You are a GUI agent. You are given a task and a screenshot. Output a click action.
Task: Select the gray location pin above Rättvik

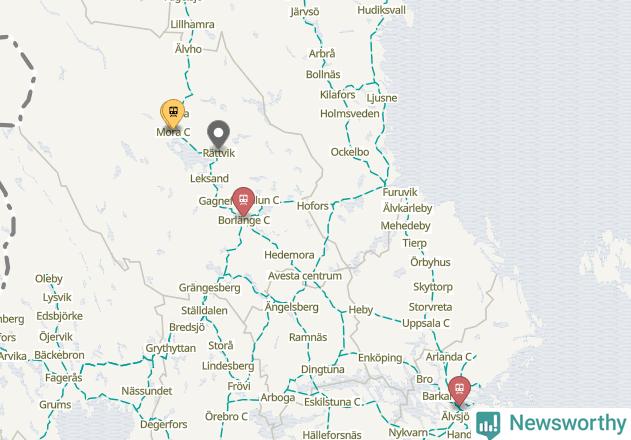[x=219, y=134]
